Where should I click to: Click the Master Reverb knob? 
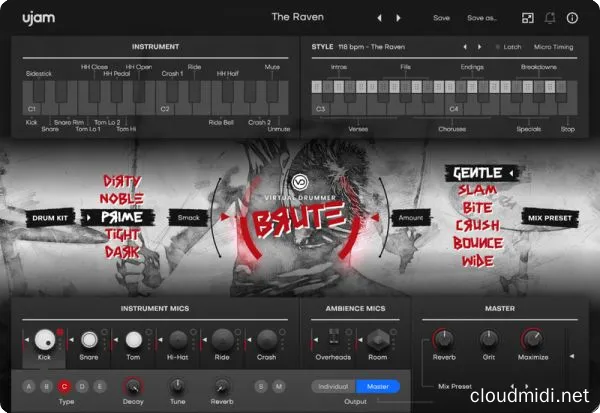coord(444,339)
